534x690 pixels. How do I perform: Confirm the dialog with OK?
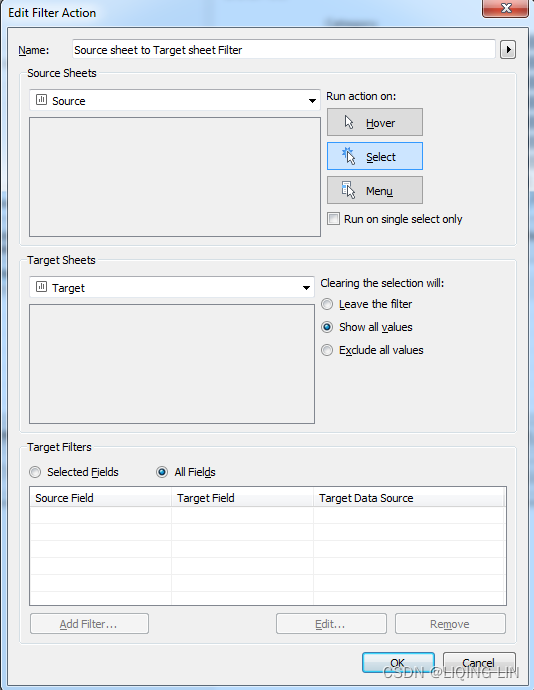398,663
